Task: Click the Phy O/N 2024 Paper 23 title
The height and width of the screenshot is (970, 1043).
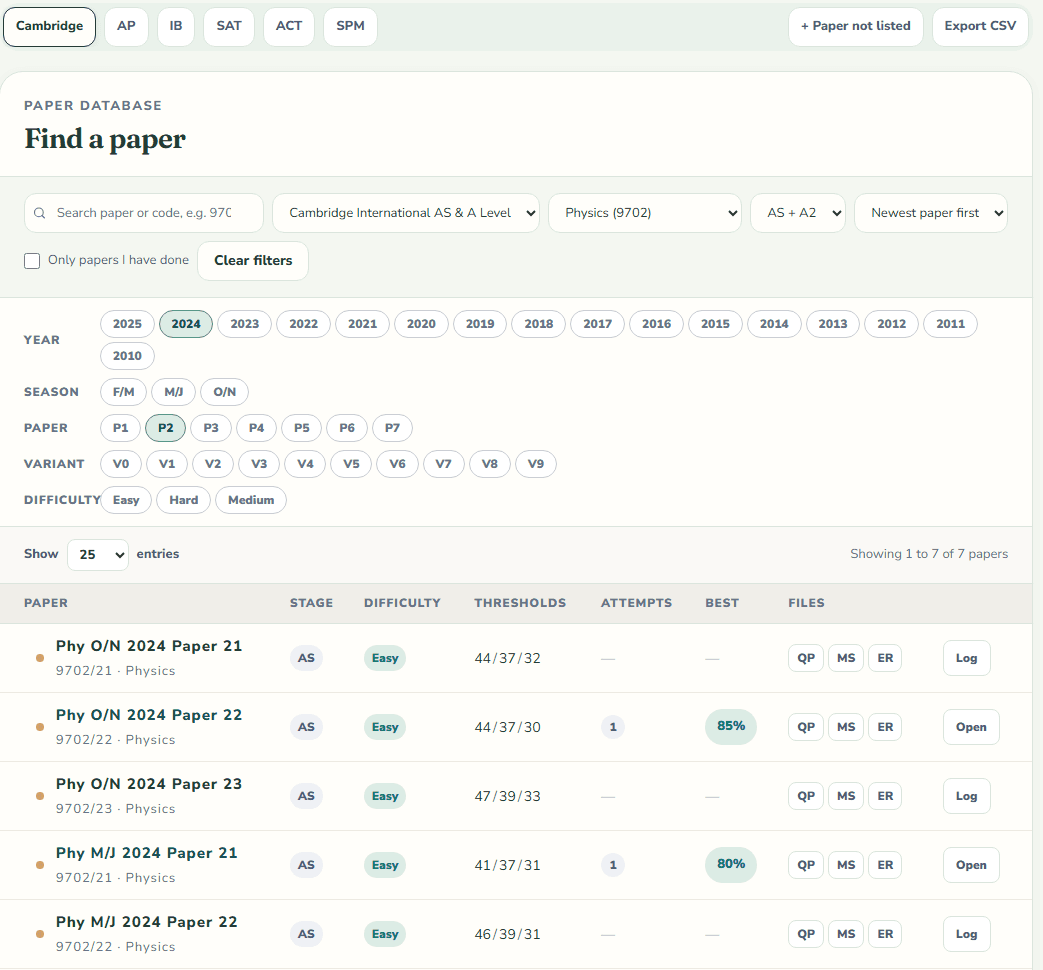Action: point(149,784)
